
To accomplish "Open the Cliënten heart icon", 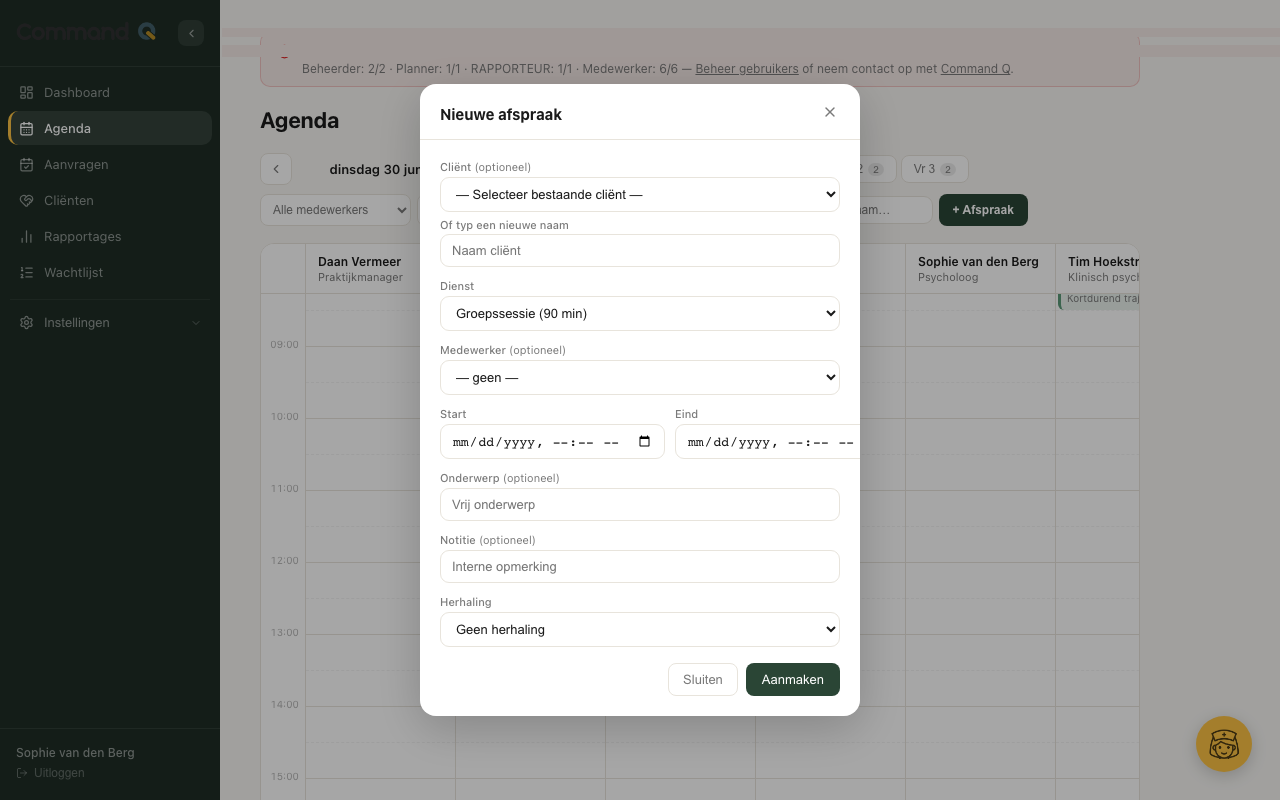I will pos(27,200).
